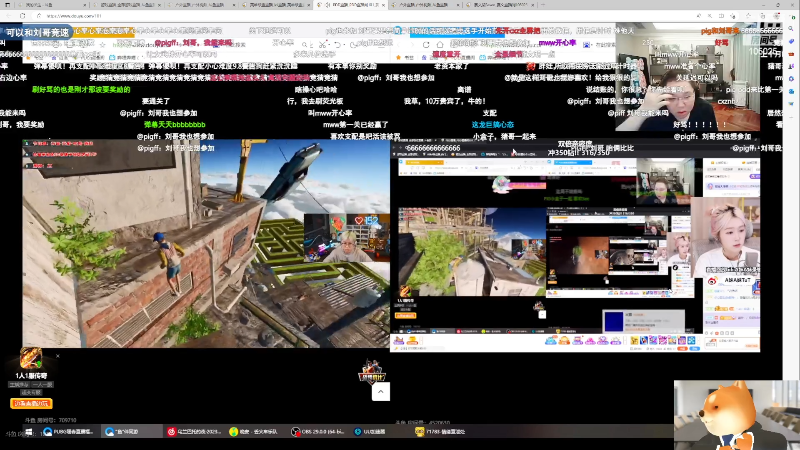Select the UU accelerator item in streamed taskbar
The width and height of the screenshot is (800, 450).
(371, 432)
